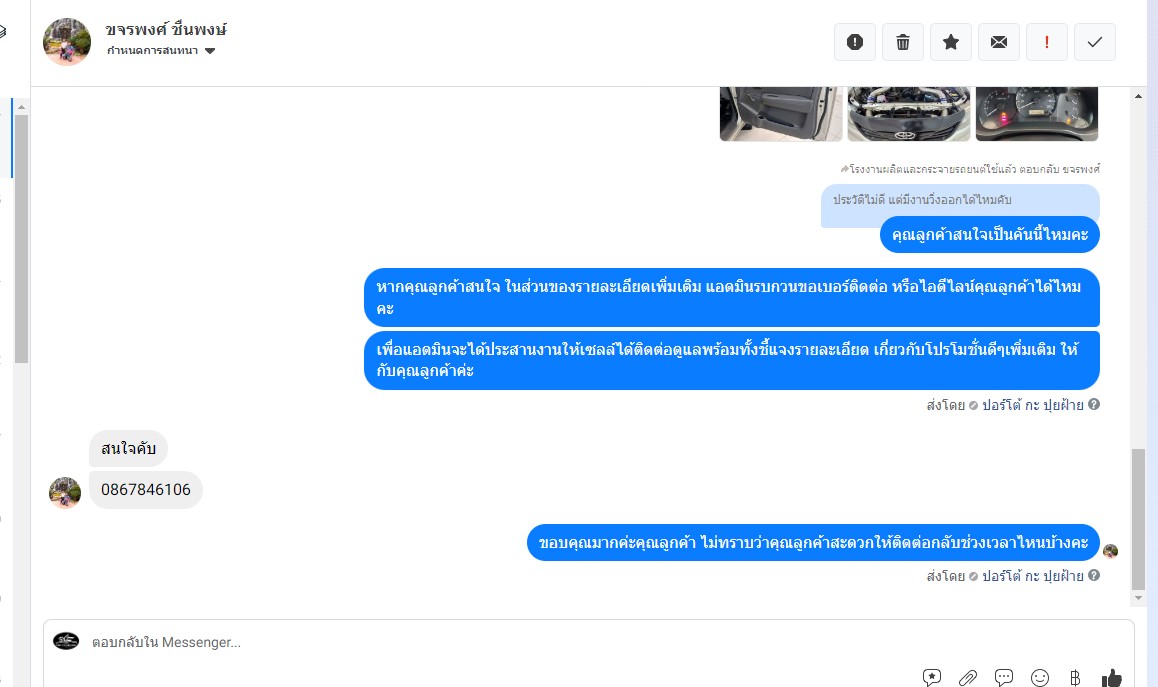The height and width of the screenshot is (687, 1158).
Task: Open the dashboard gauges photo thumbnail
Action: click(x=1037, y=114)
